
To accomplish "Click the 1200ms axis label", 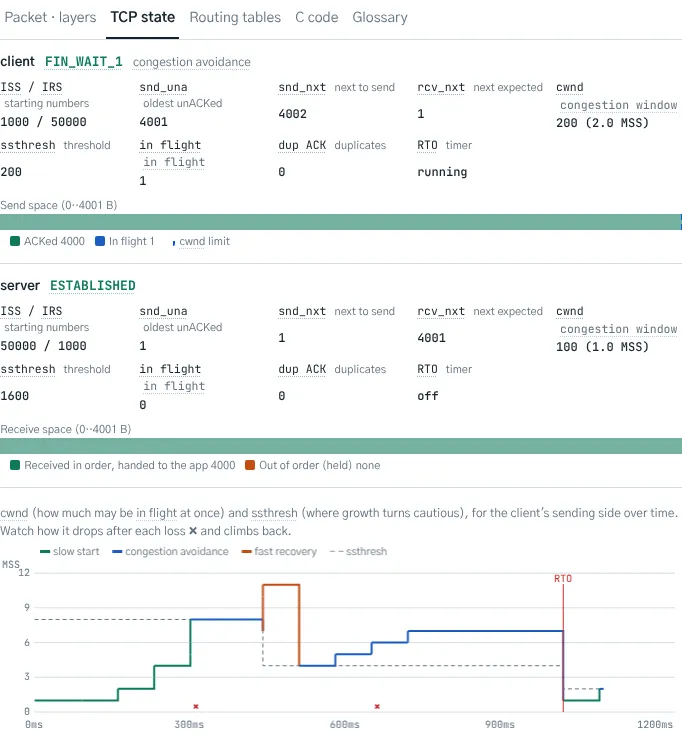I will click(x=655, y=725).
